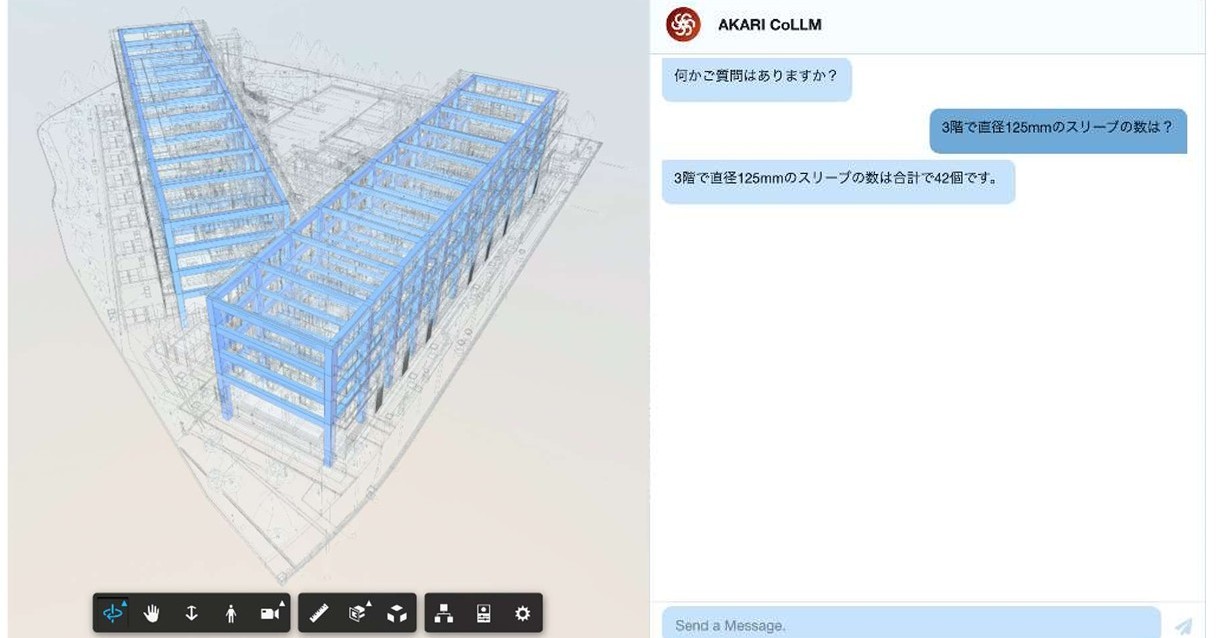Activate the Measure ruler tool
The image size is (1219, 638).
tap(320, 613)
